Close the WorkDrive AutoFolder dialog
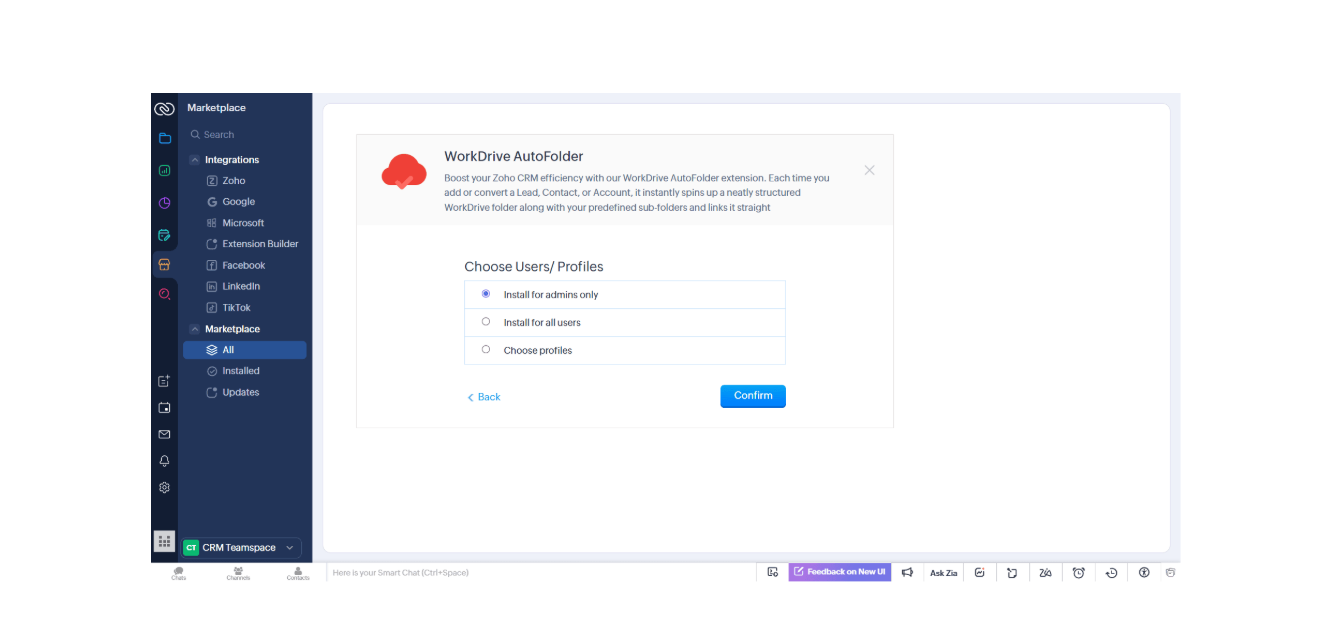The height and width of the screenshot is (636, 1319). 869,170
